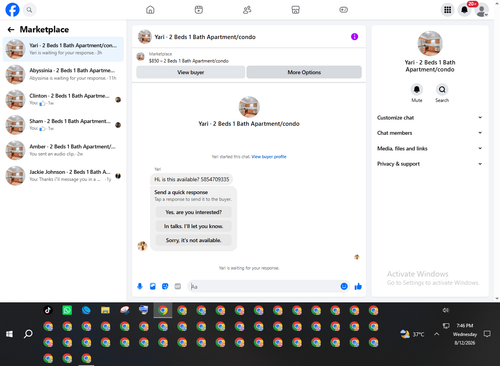Open the Marketplace storefront icon
This screenshot has height=366, width=500.
[x=295, y=10]
